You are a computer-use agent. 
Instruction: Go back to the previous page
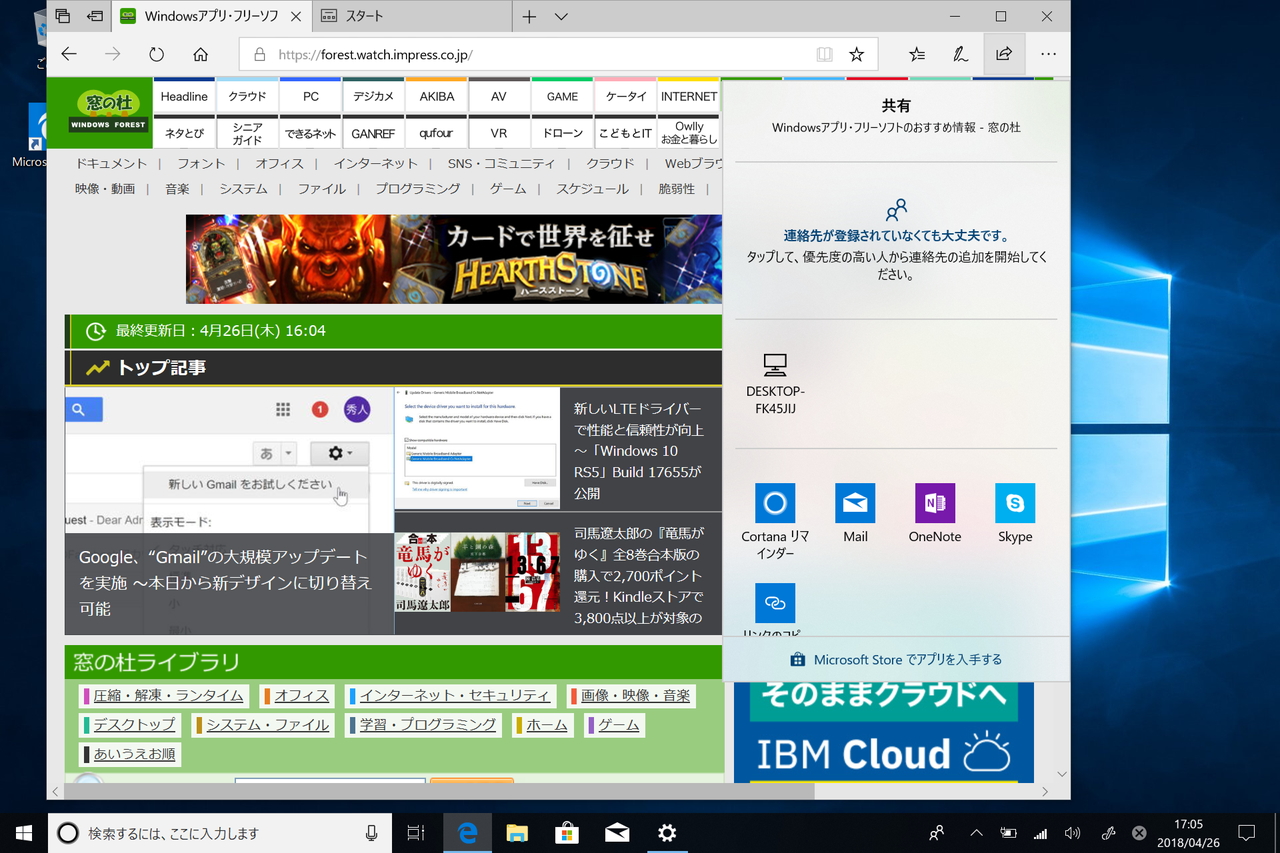click(69, 55)
